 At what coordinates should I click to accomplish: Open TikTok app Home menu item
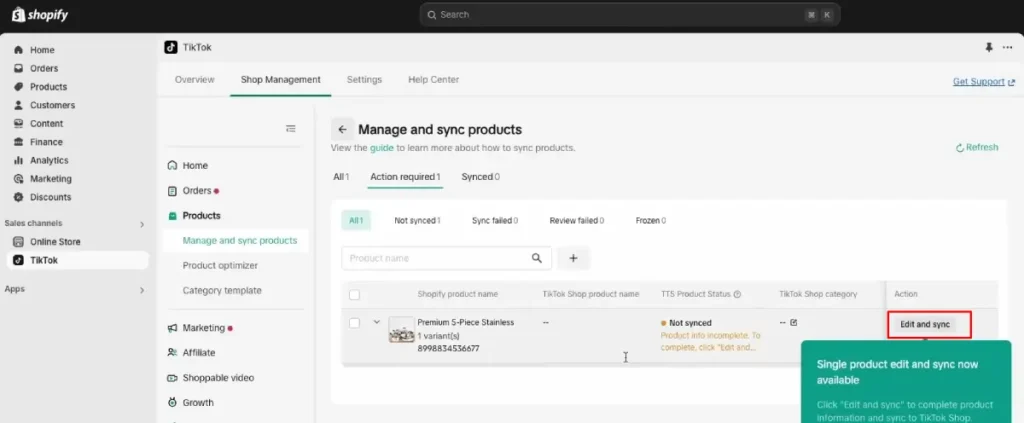click(195, 166)
